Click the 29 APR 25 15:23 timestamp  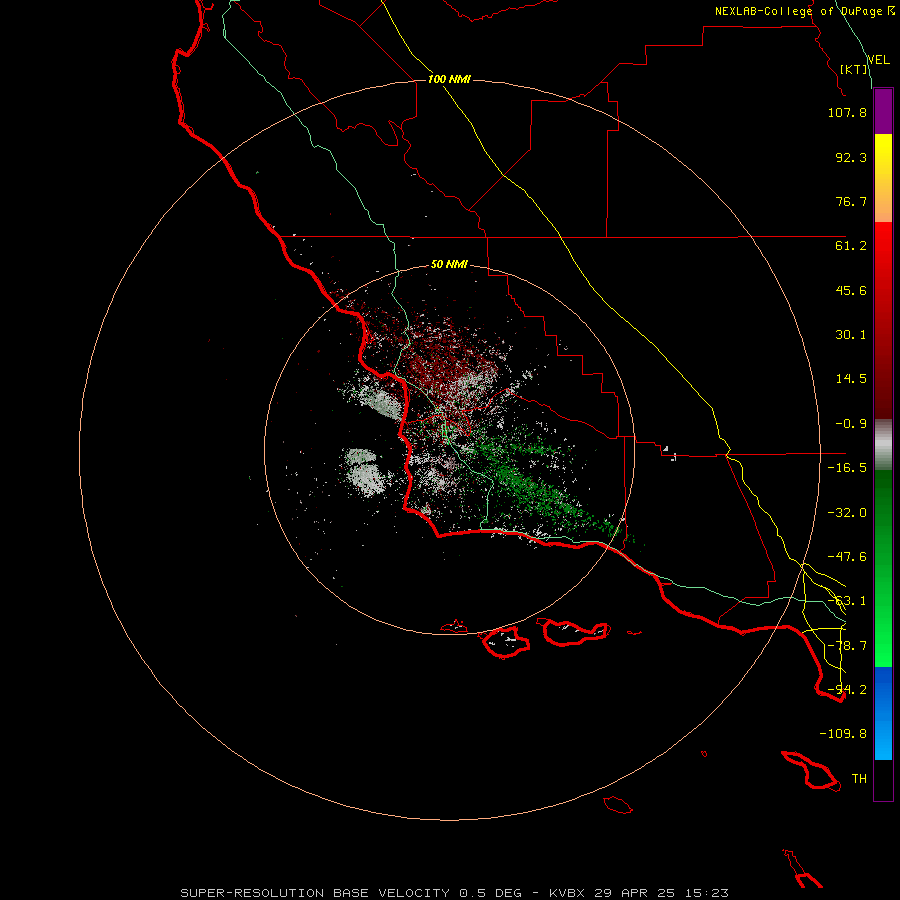point(661,893)
